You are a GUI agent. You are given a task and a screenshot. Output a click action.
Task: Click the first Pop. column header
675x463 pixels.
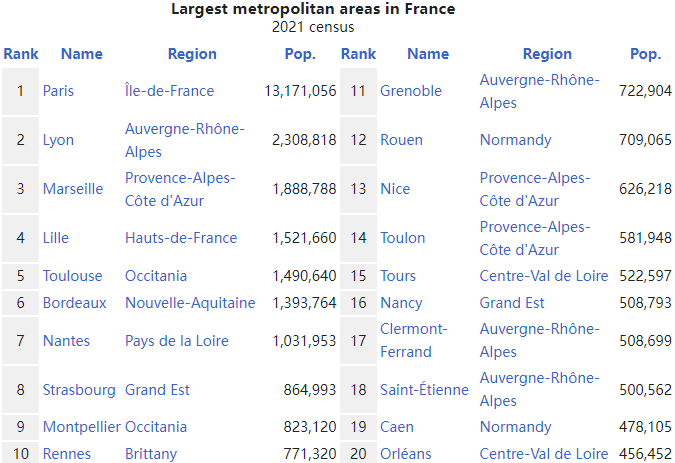(x=300, y=54)
